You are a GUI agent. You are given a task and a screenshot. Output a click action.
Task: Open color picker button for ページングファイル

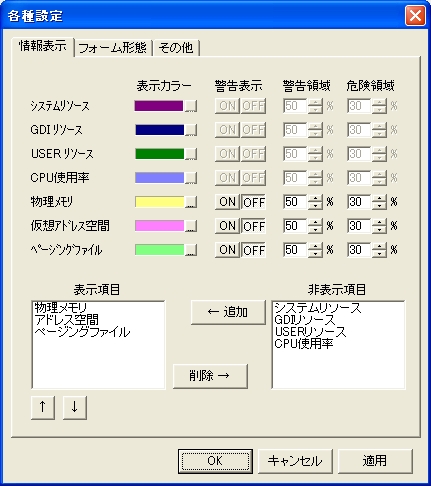point(191,250)
